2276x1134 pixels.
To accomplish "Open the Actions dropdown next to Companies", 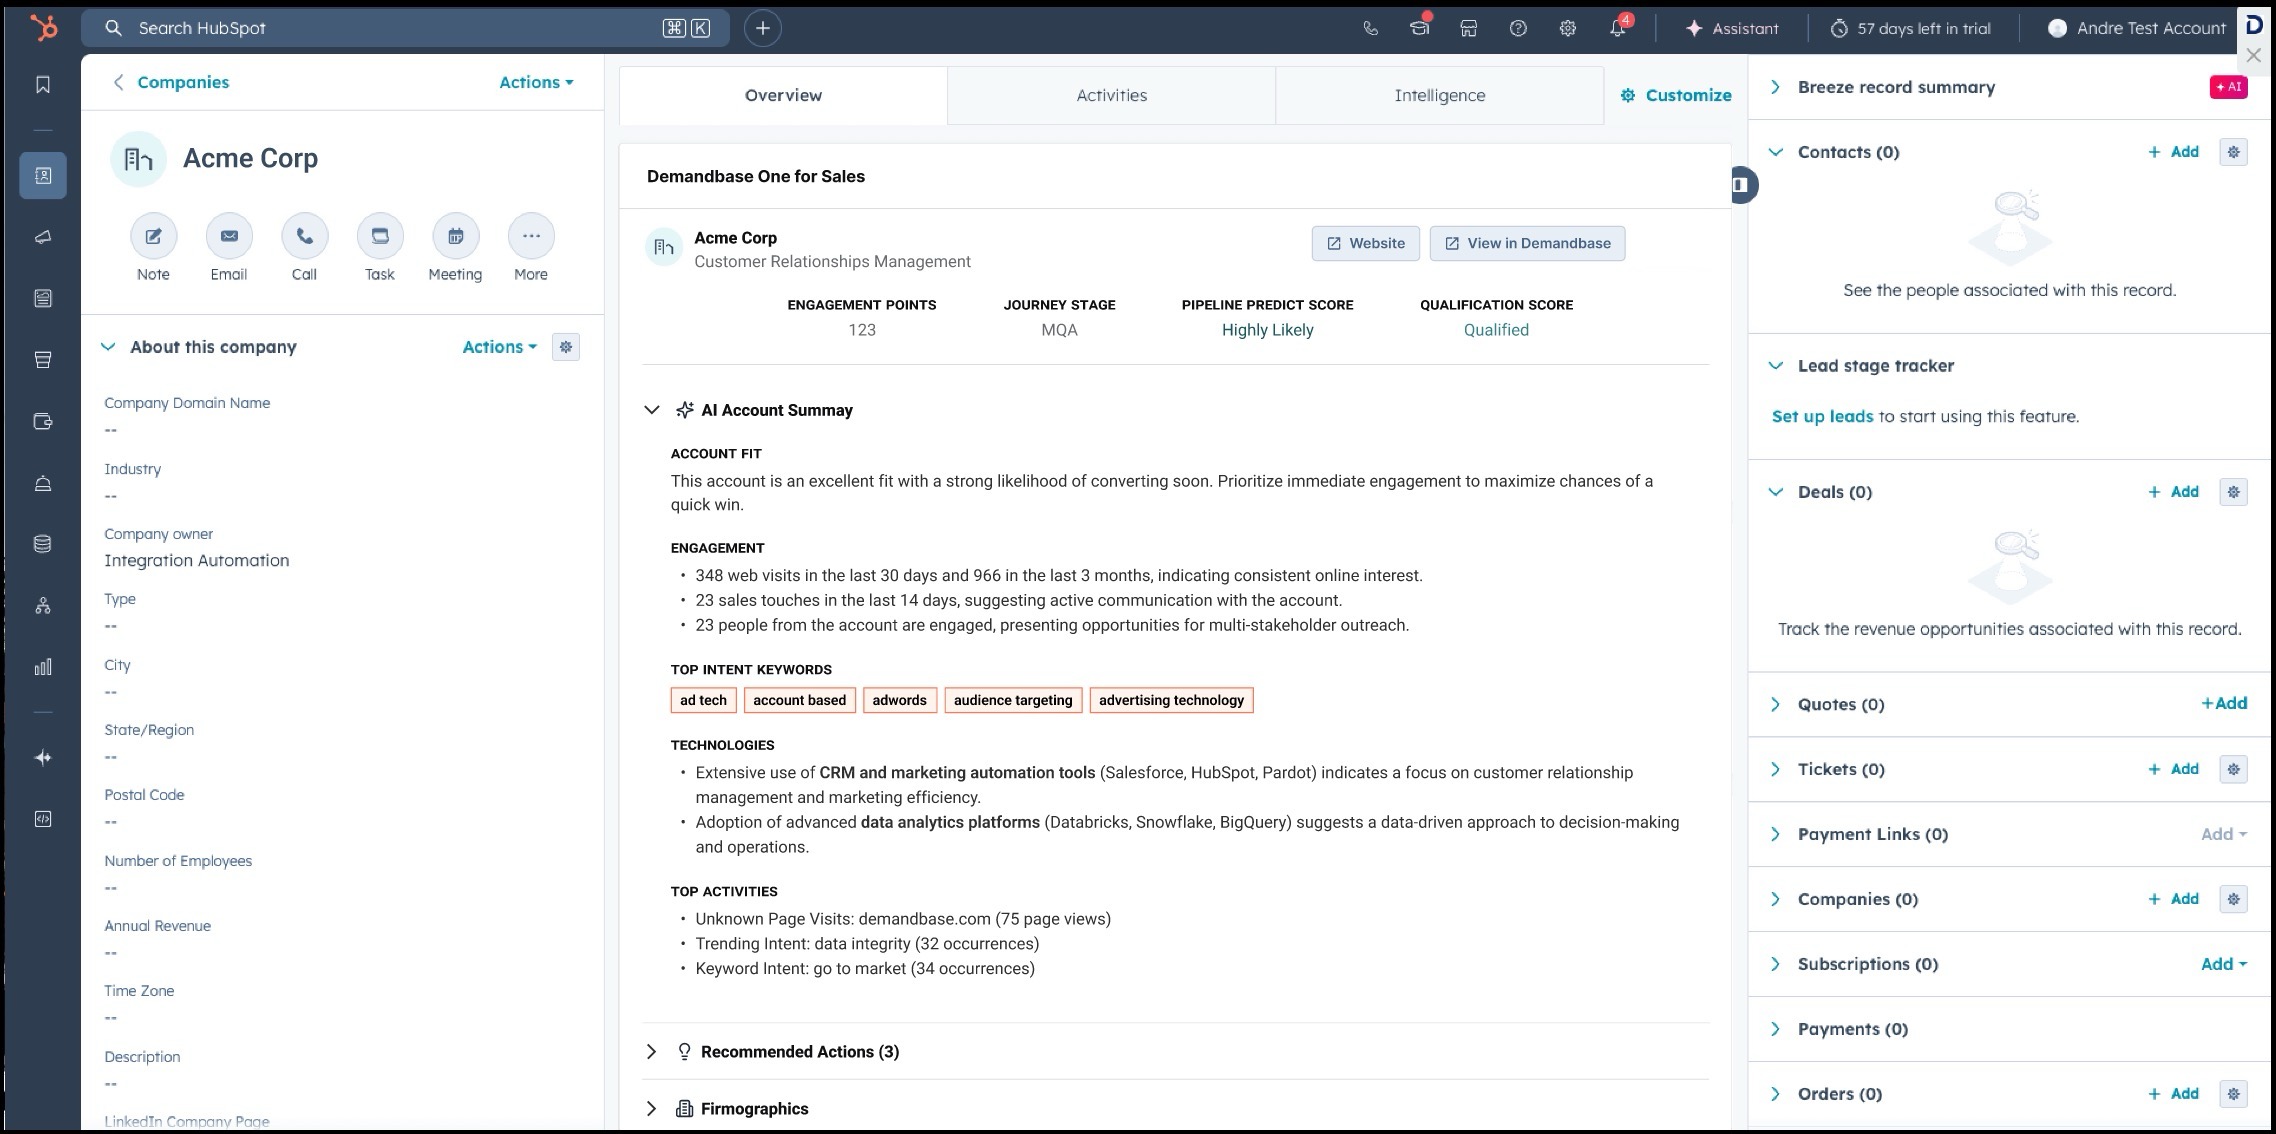I will click(x=536, y=82).
